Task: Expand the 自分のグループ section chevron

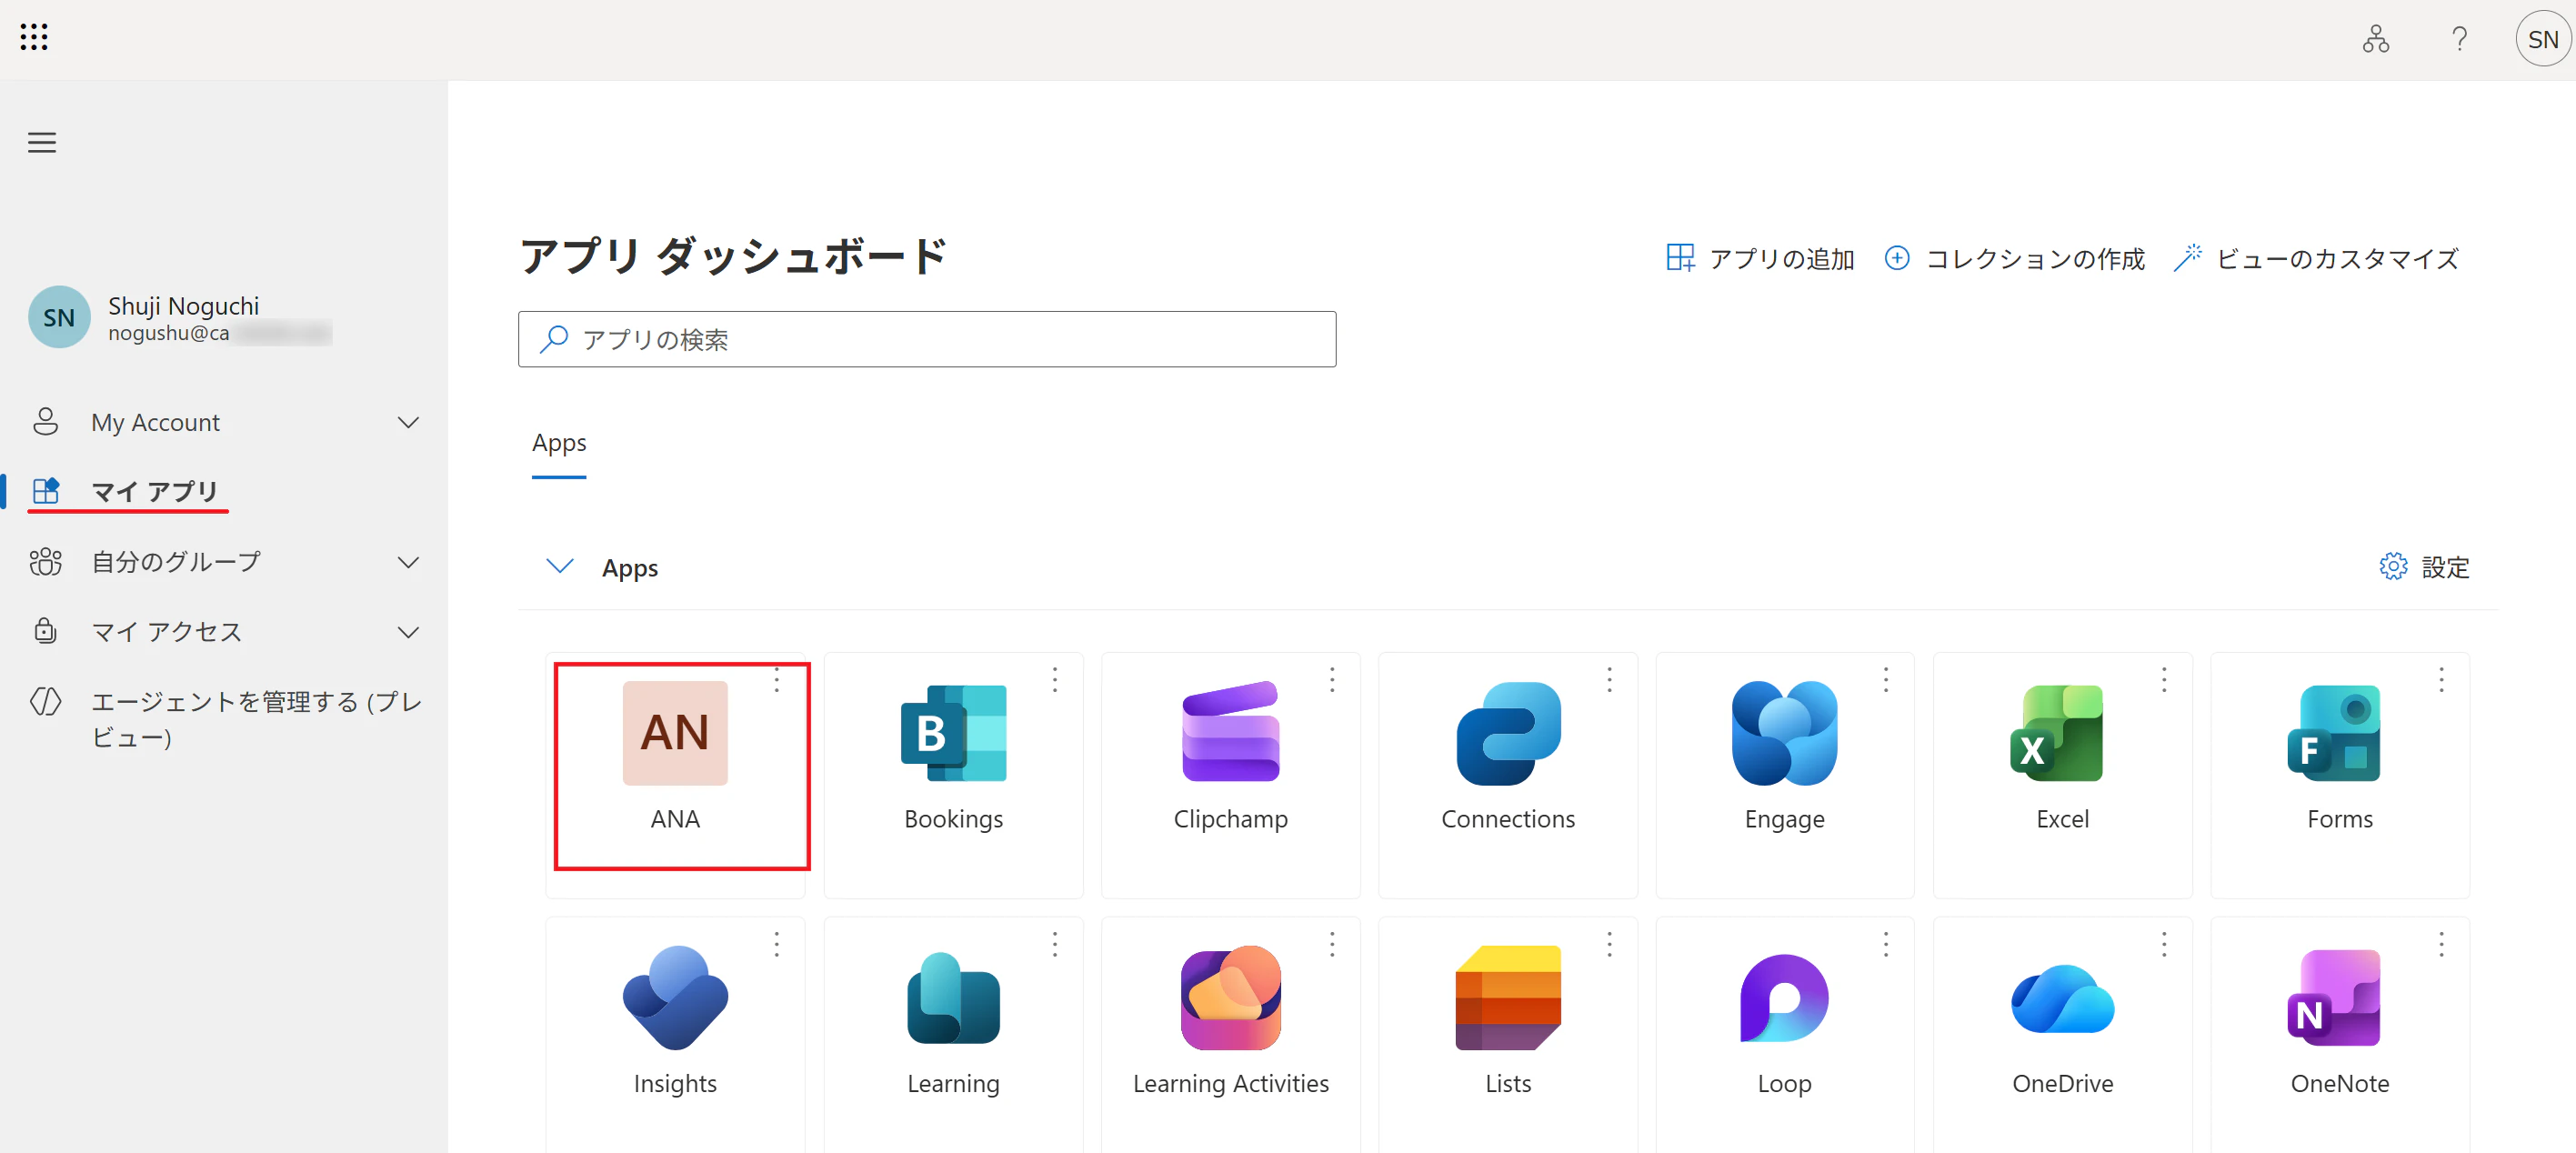Action: pos(408,562)
